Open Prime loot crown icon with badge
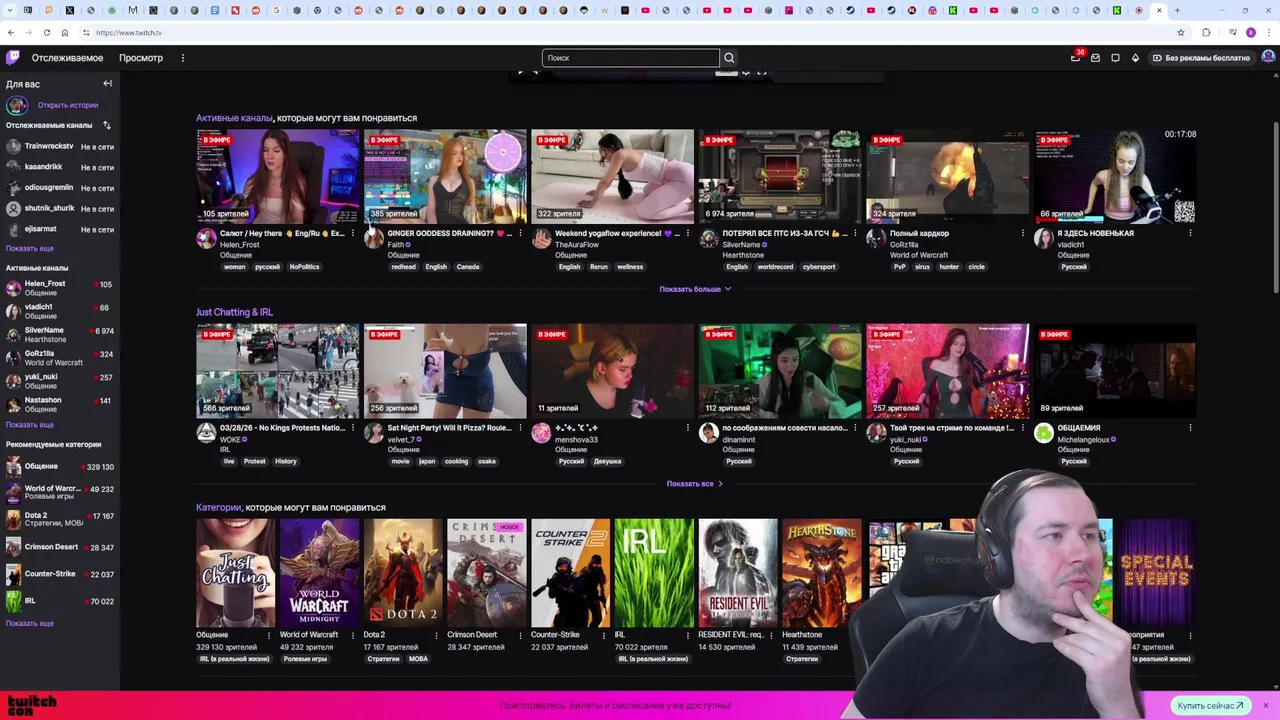 pyautogui.click(x=1076, y=57)
